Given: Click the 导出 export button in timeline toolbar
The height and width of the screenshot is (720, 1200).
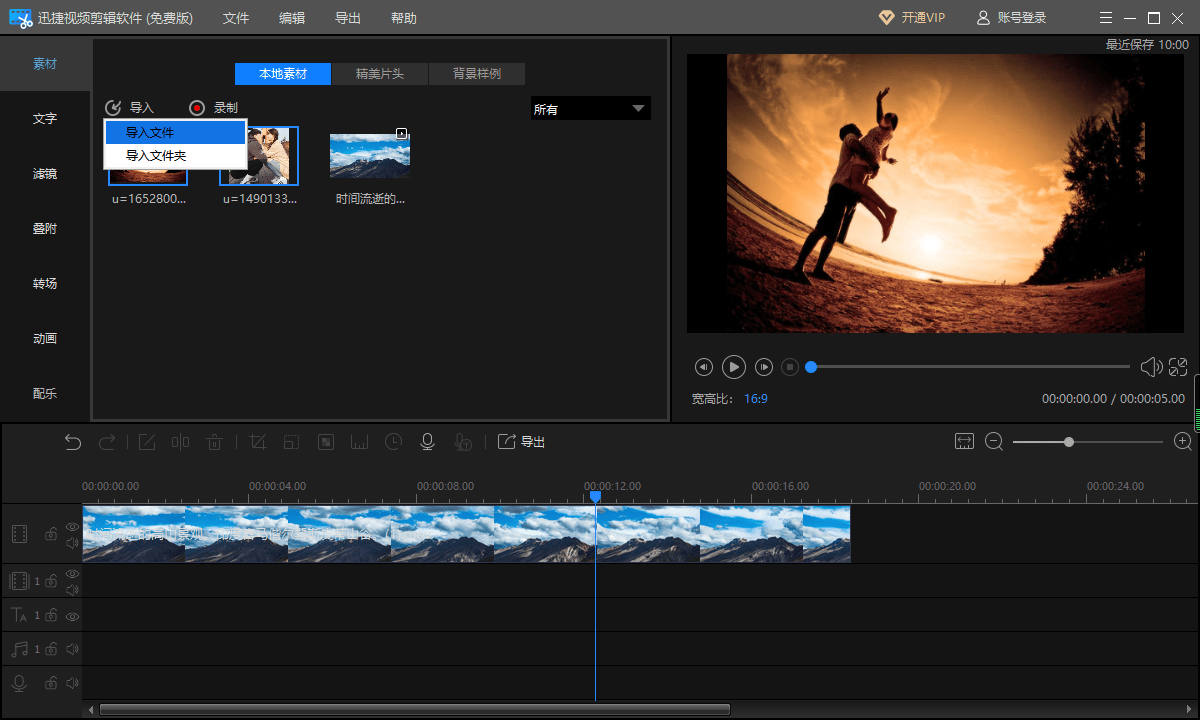Looking at the screenshot, I should (522, 442).
